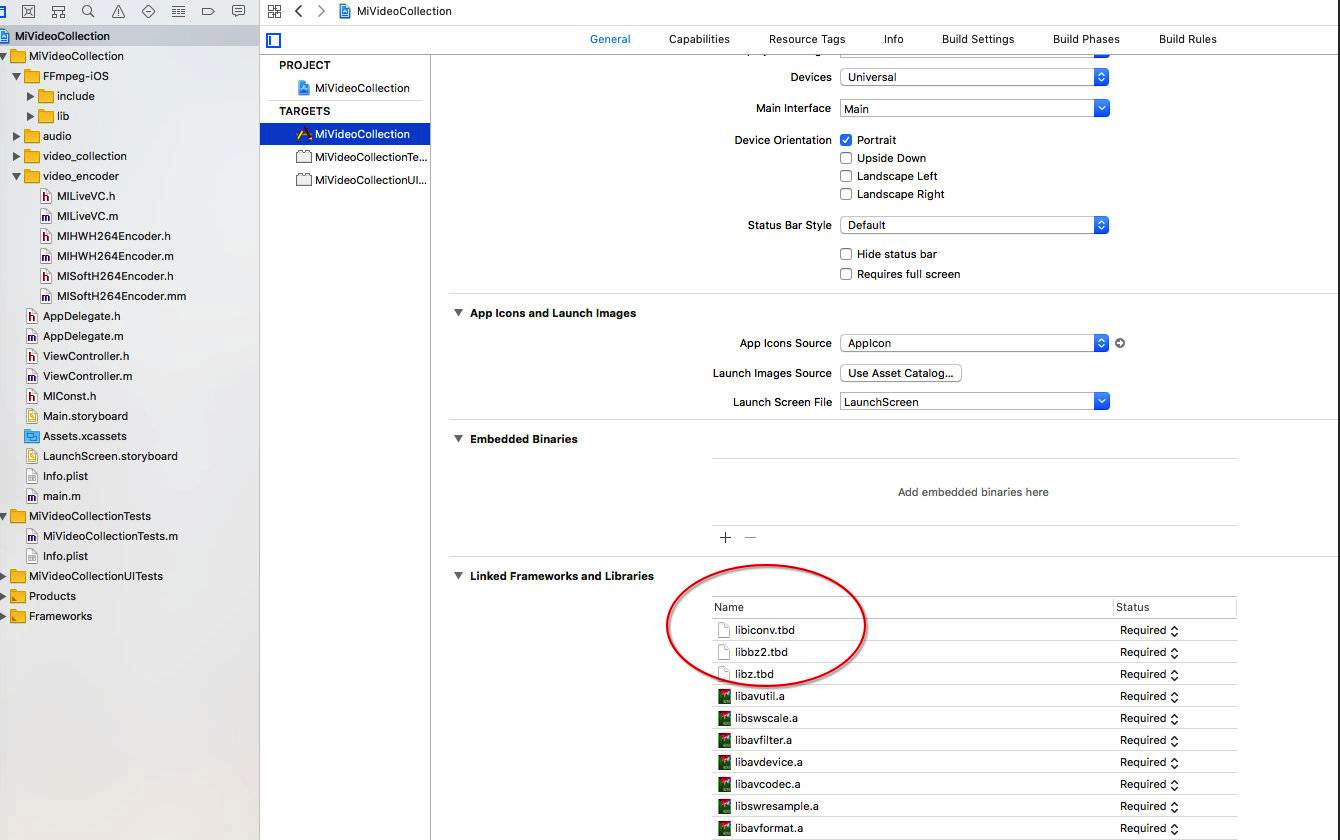Open the Report navigator speech-bubble icon
1340x840 pixels.
[x=238, y=11]
